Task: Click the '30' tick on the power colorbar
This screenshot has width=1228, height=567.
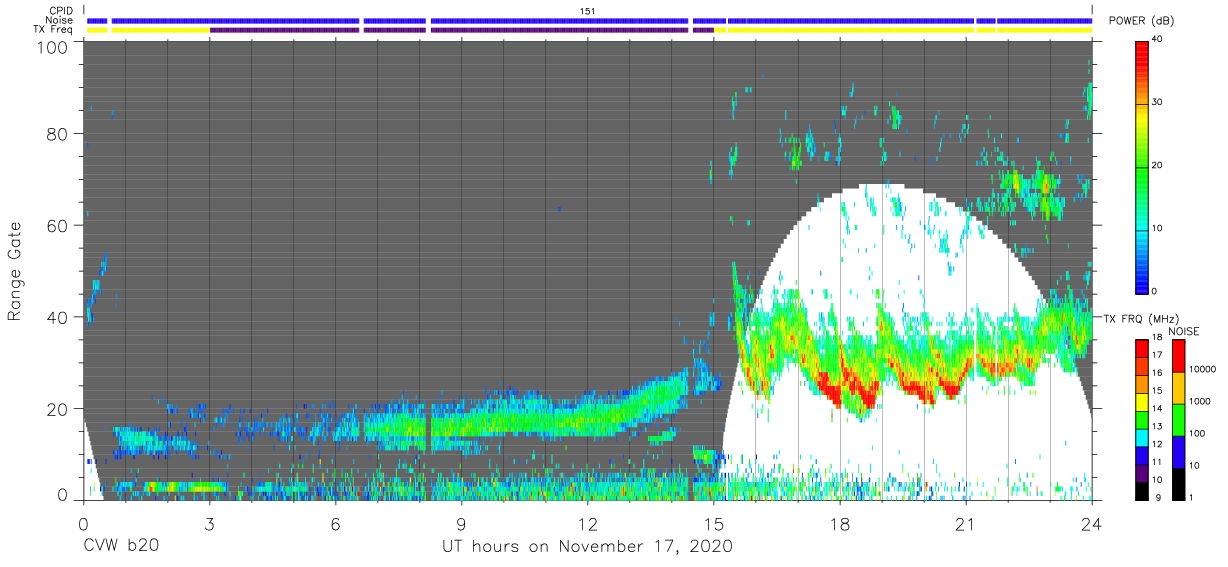Action: [1158, 102]
